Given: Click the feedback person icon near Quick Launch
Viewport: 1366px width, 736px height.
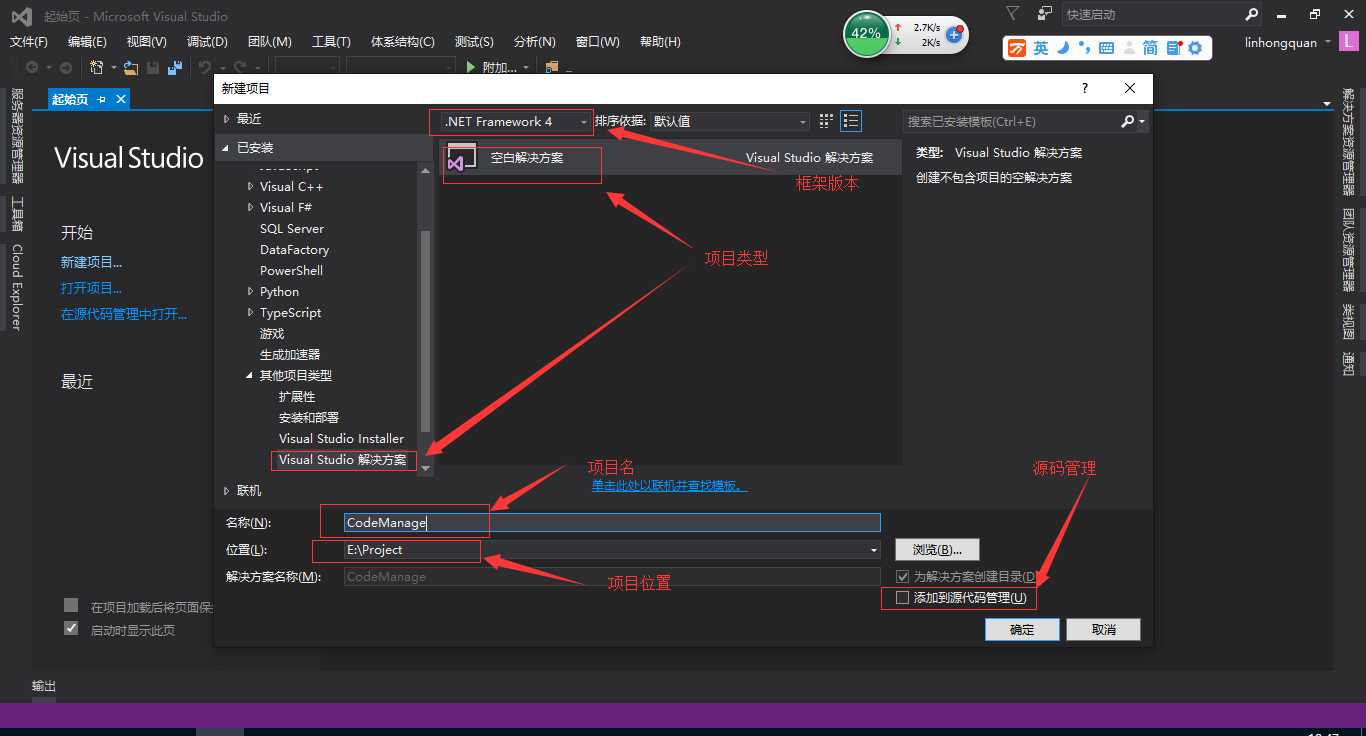Looking at the screenshot, I should [1045, 14].
